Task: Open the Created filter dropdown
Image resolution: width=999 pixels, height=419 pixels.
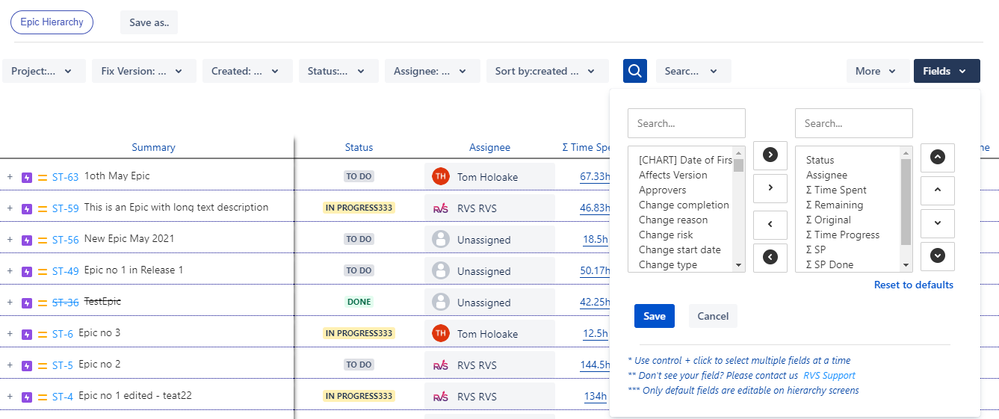Action: tap(248, 71)
